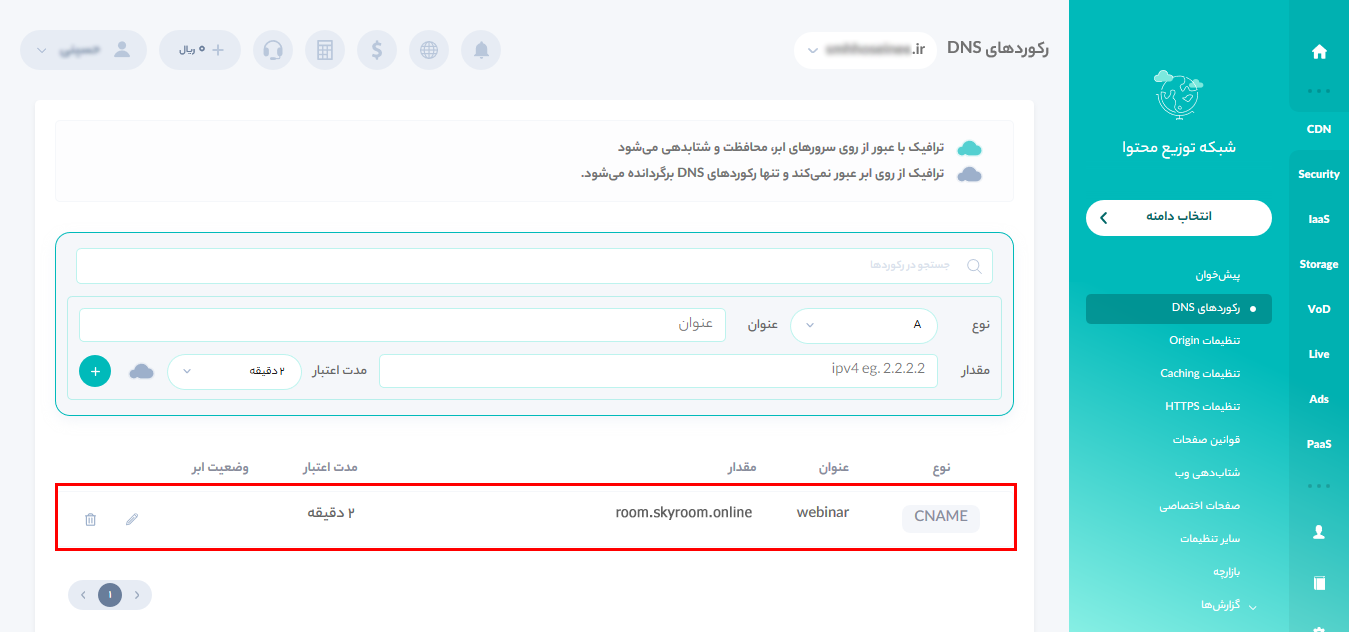
Task: Click the document icon in the rail
Action: [x=1319, y=583]
